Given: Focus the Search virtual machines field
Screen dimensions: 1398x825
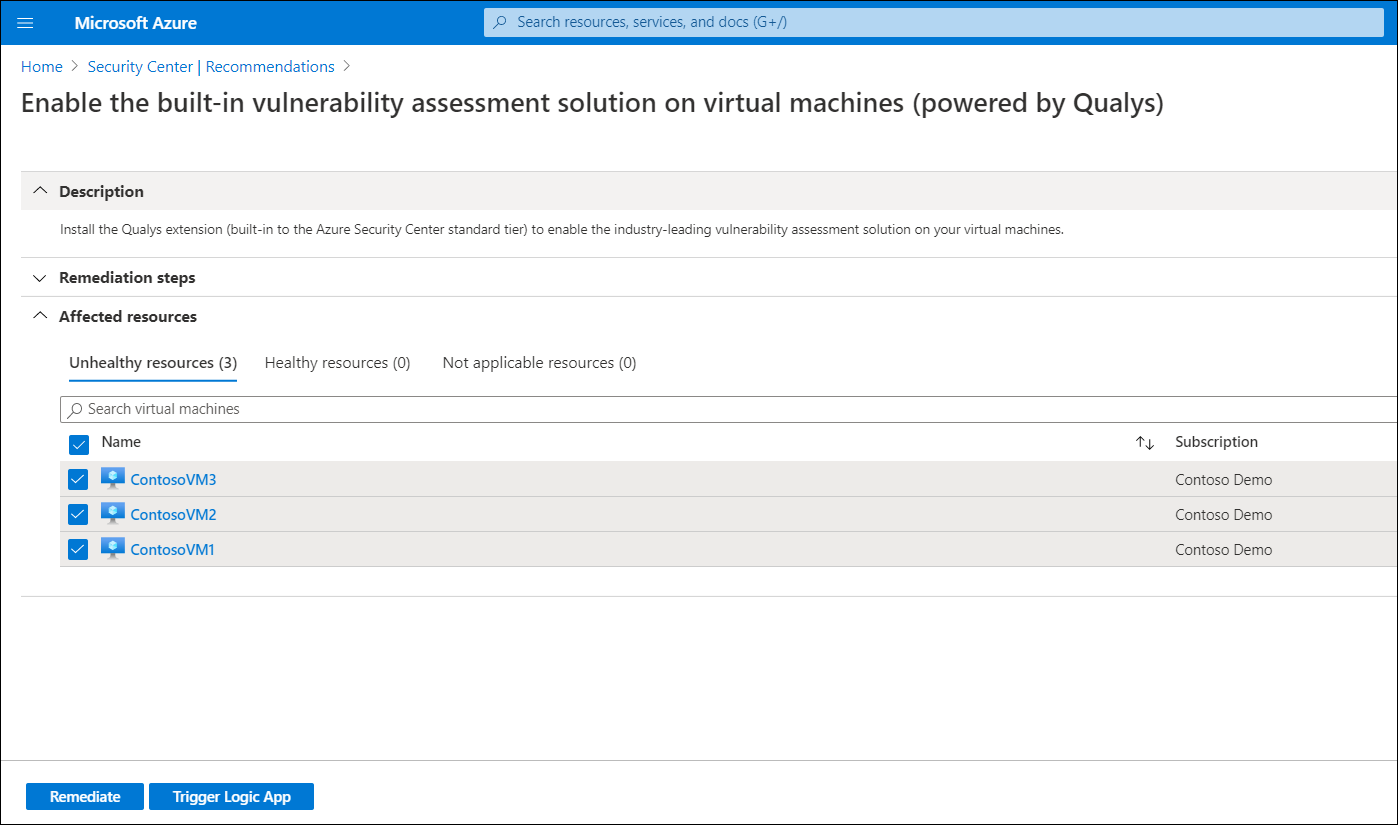Looking at the screenshot, I should 729,409.
